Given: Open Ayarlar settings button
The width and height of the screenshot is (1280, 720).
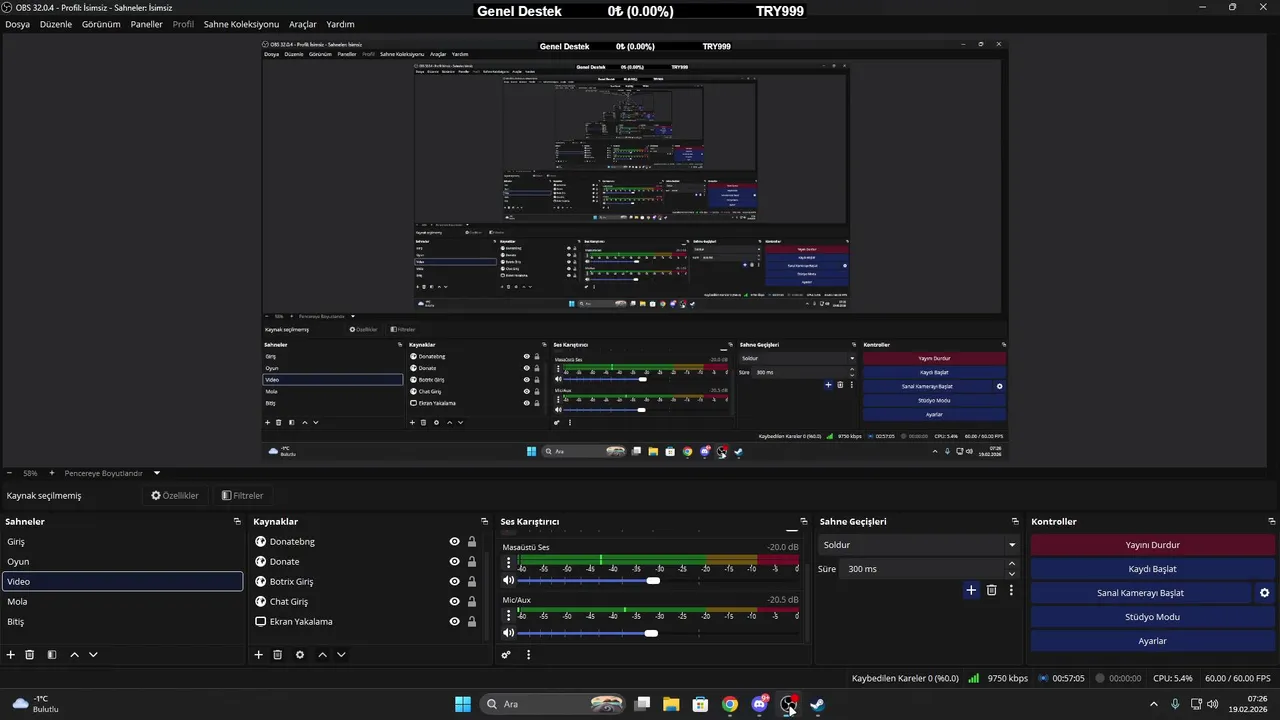Looking at the screenshot, I should [1153, 641].
